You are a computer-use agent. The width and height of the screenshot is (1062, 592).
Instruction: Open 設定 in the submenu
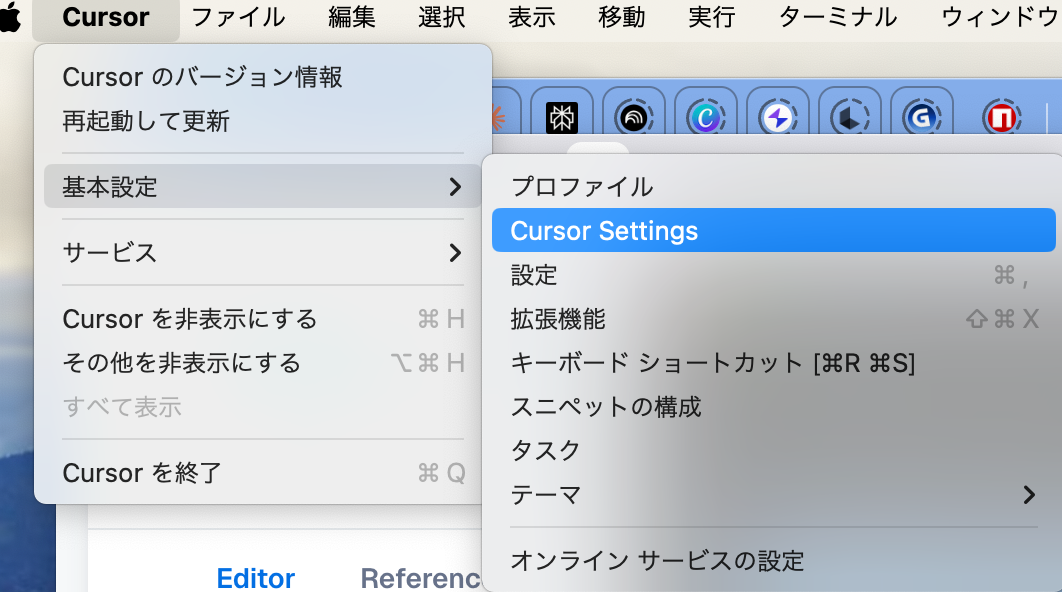(x=773, y=275)
